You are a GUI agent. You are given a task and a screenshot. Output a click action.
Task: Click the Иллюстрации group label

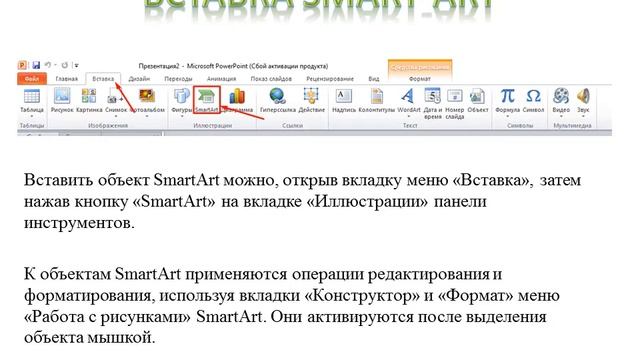point(212,126)
